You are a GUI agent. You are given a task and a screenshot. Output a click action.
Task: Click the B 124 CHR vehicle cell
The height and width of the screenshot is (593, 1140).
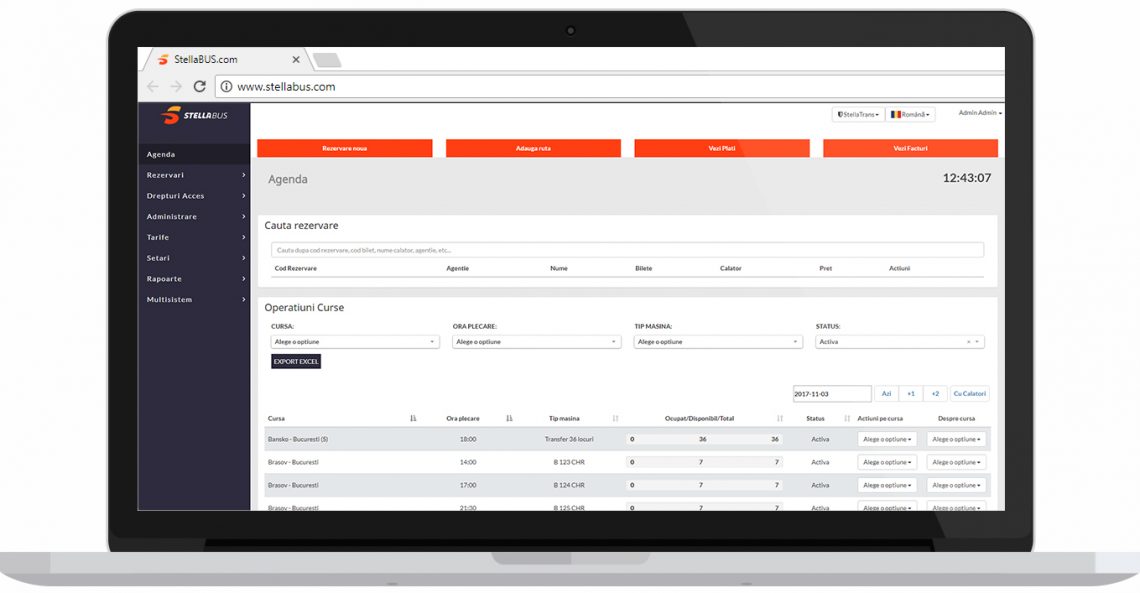pyautogui.click(x=569, y=485)
